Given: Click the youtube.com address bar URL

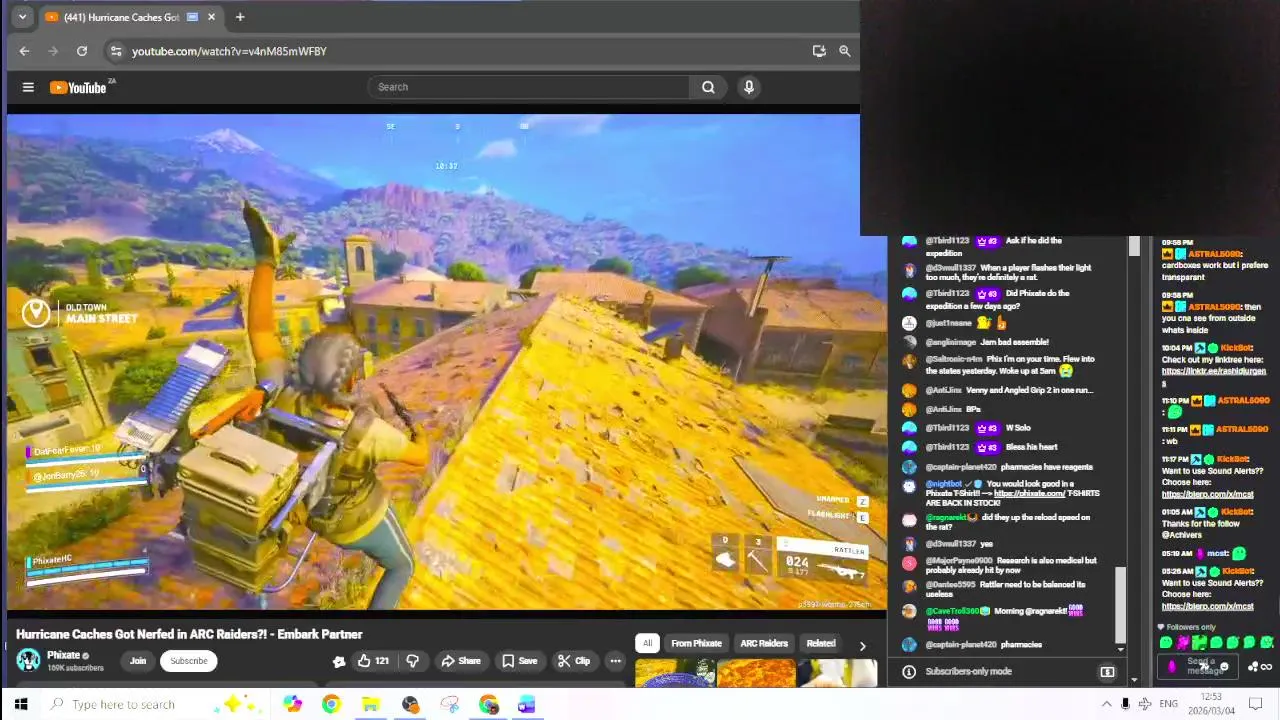Looking at the screenshot, I should 229,51.
